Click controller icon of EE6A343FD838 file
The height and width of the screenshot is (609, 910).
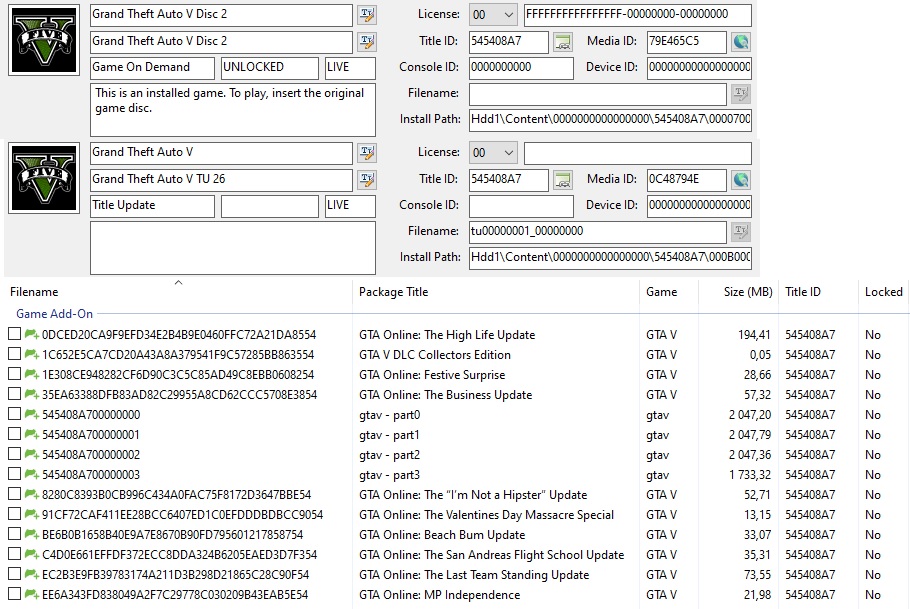(x=31, y=594)
